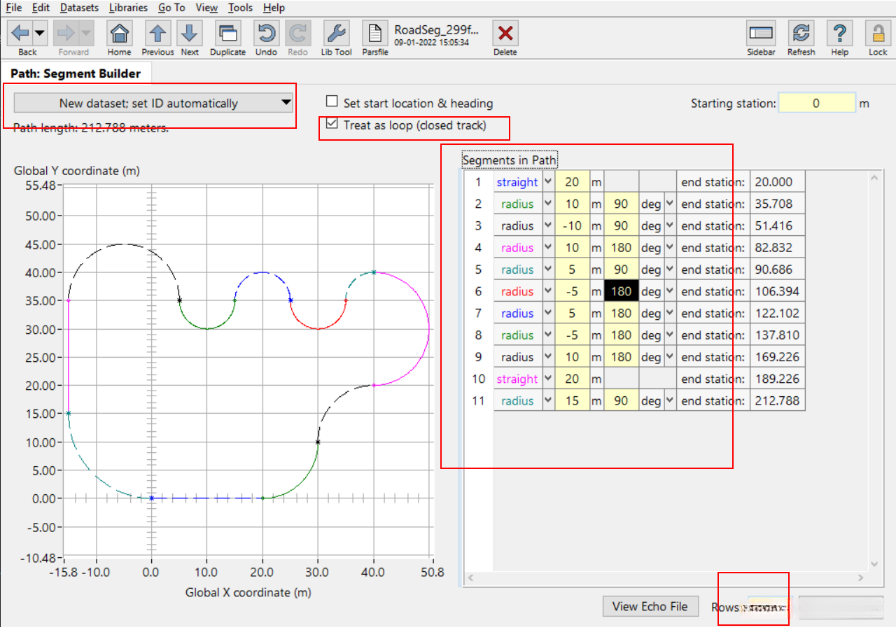896x627 pixels.
Task: Undo the last change
Action: coord(266,34)
